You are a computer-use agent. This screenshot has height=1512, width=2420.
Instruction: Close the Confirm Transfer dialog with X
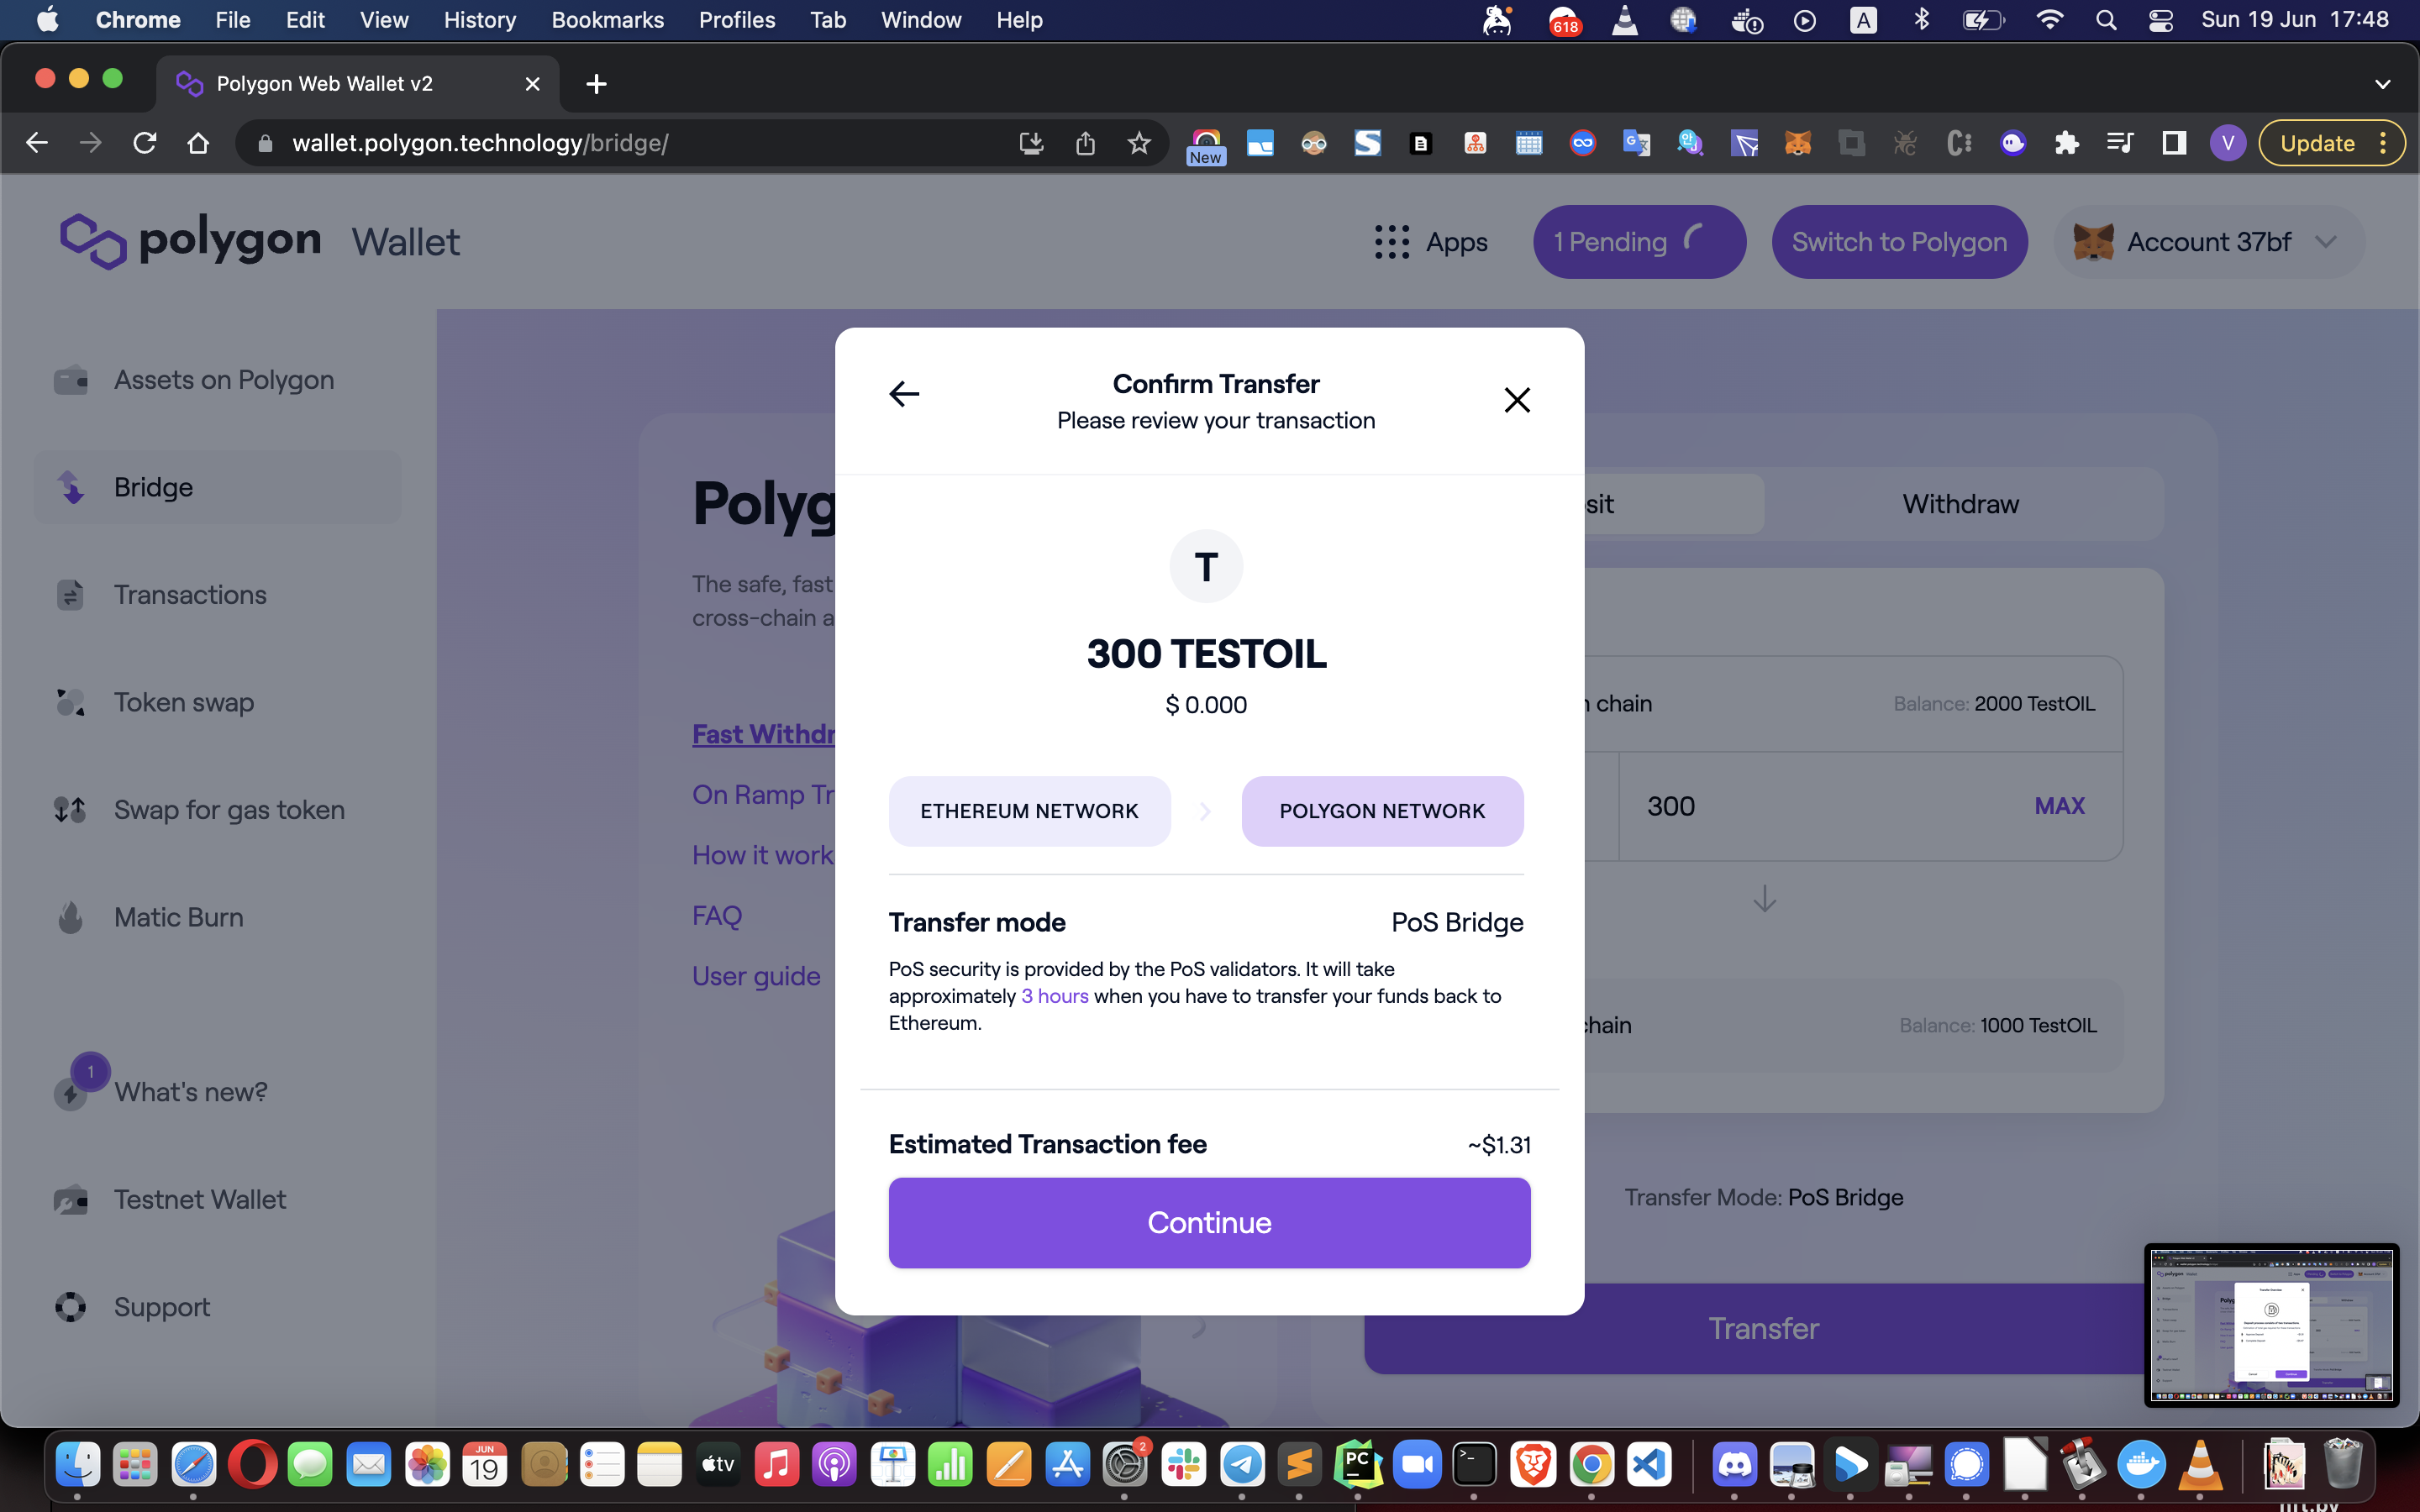click(x=1516, y=400)
